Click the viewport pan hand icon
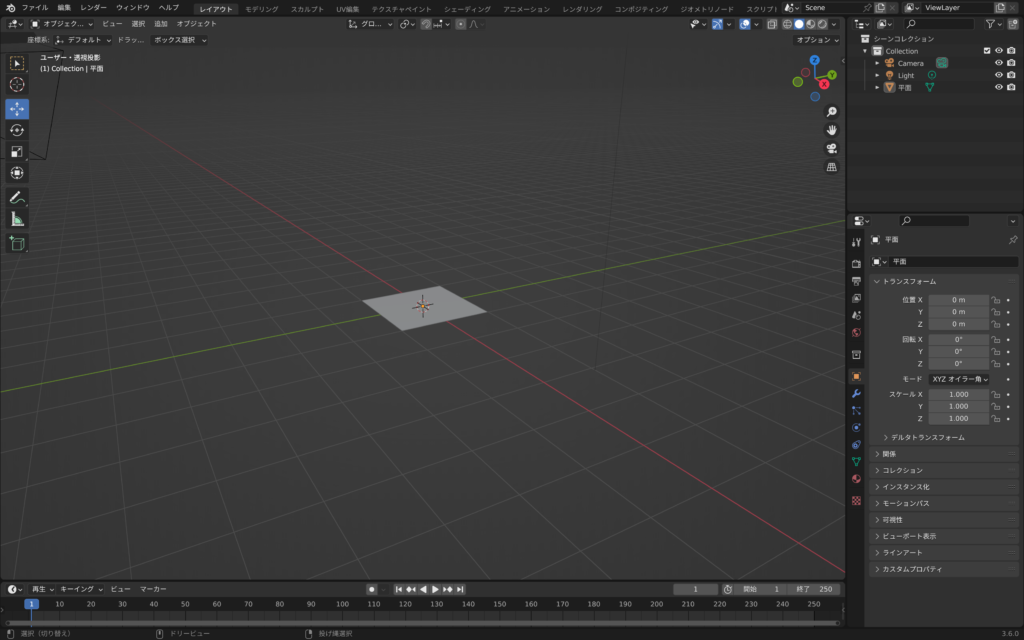The width and height of the screenshot is (1024, 640). [x=831, y=130]
